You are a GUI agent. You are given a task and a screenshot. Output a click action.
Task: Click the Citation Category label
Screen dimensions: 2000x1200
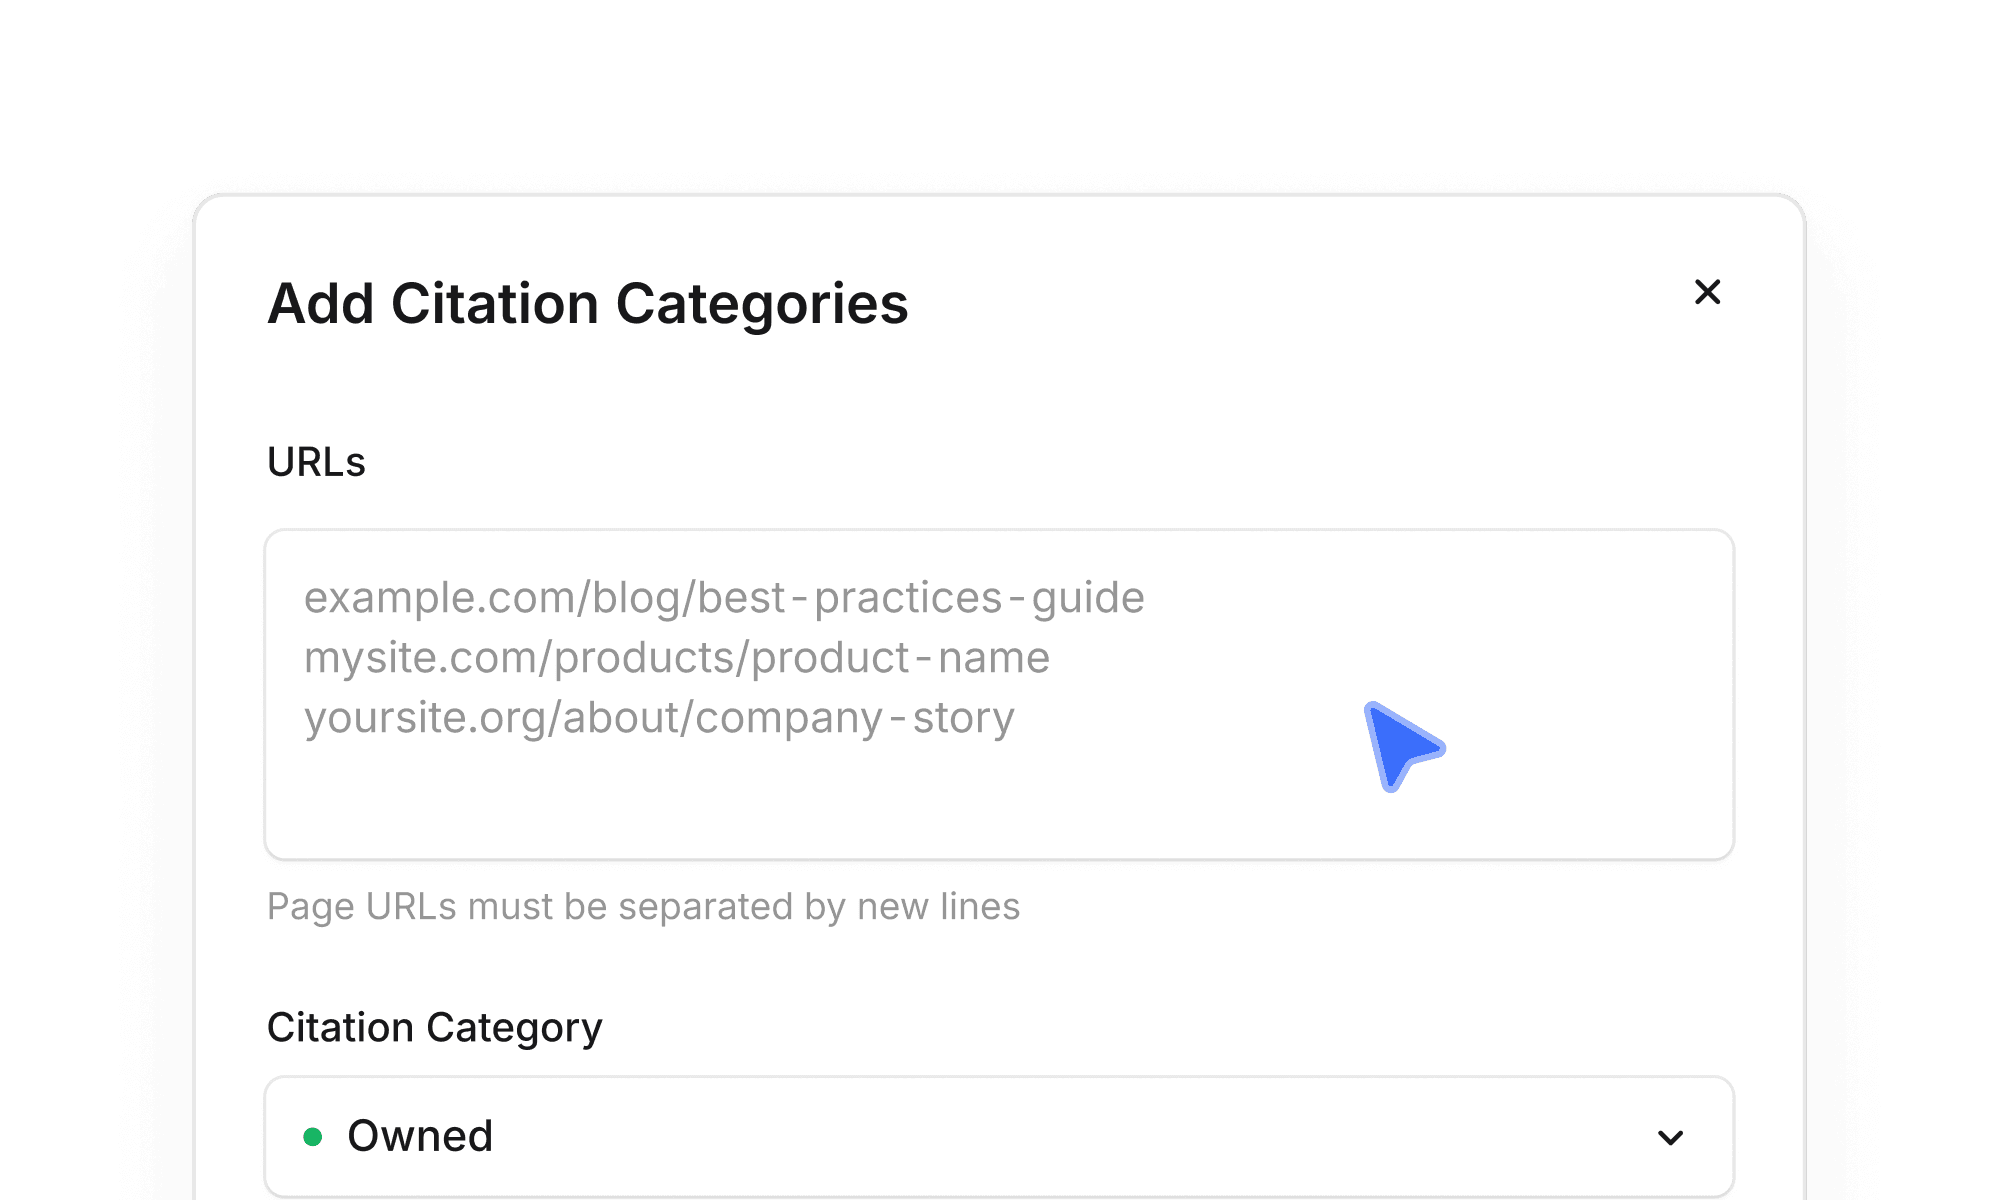[433, 1026]
